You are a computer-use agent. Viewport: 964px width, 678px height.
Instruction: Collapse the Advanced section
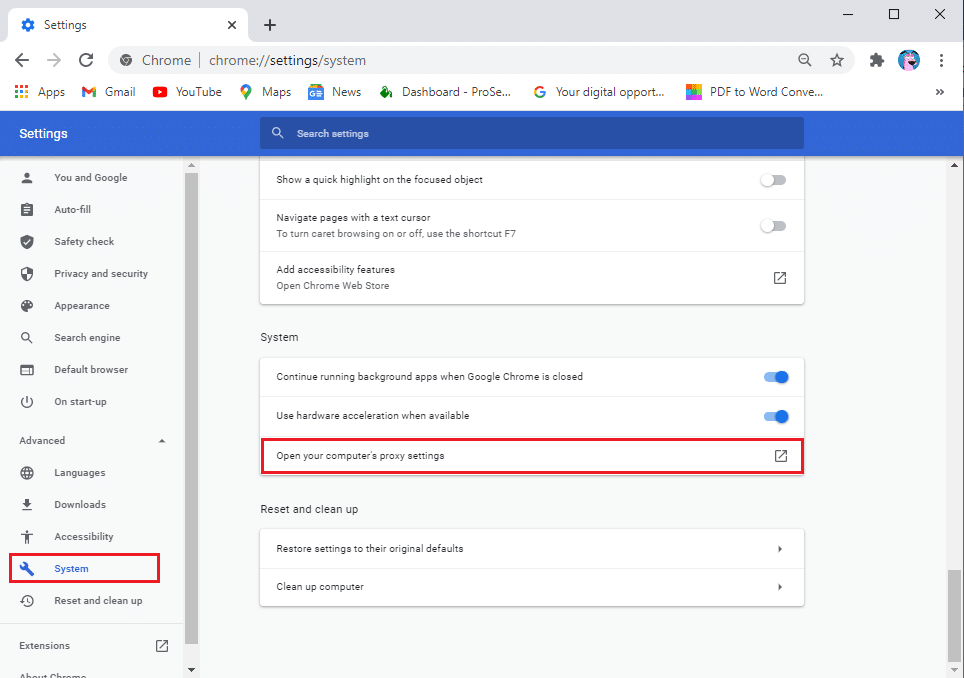160,440
